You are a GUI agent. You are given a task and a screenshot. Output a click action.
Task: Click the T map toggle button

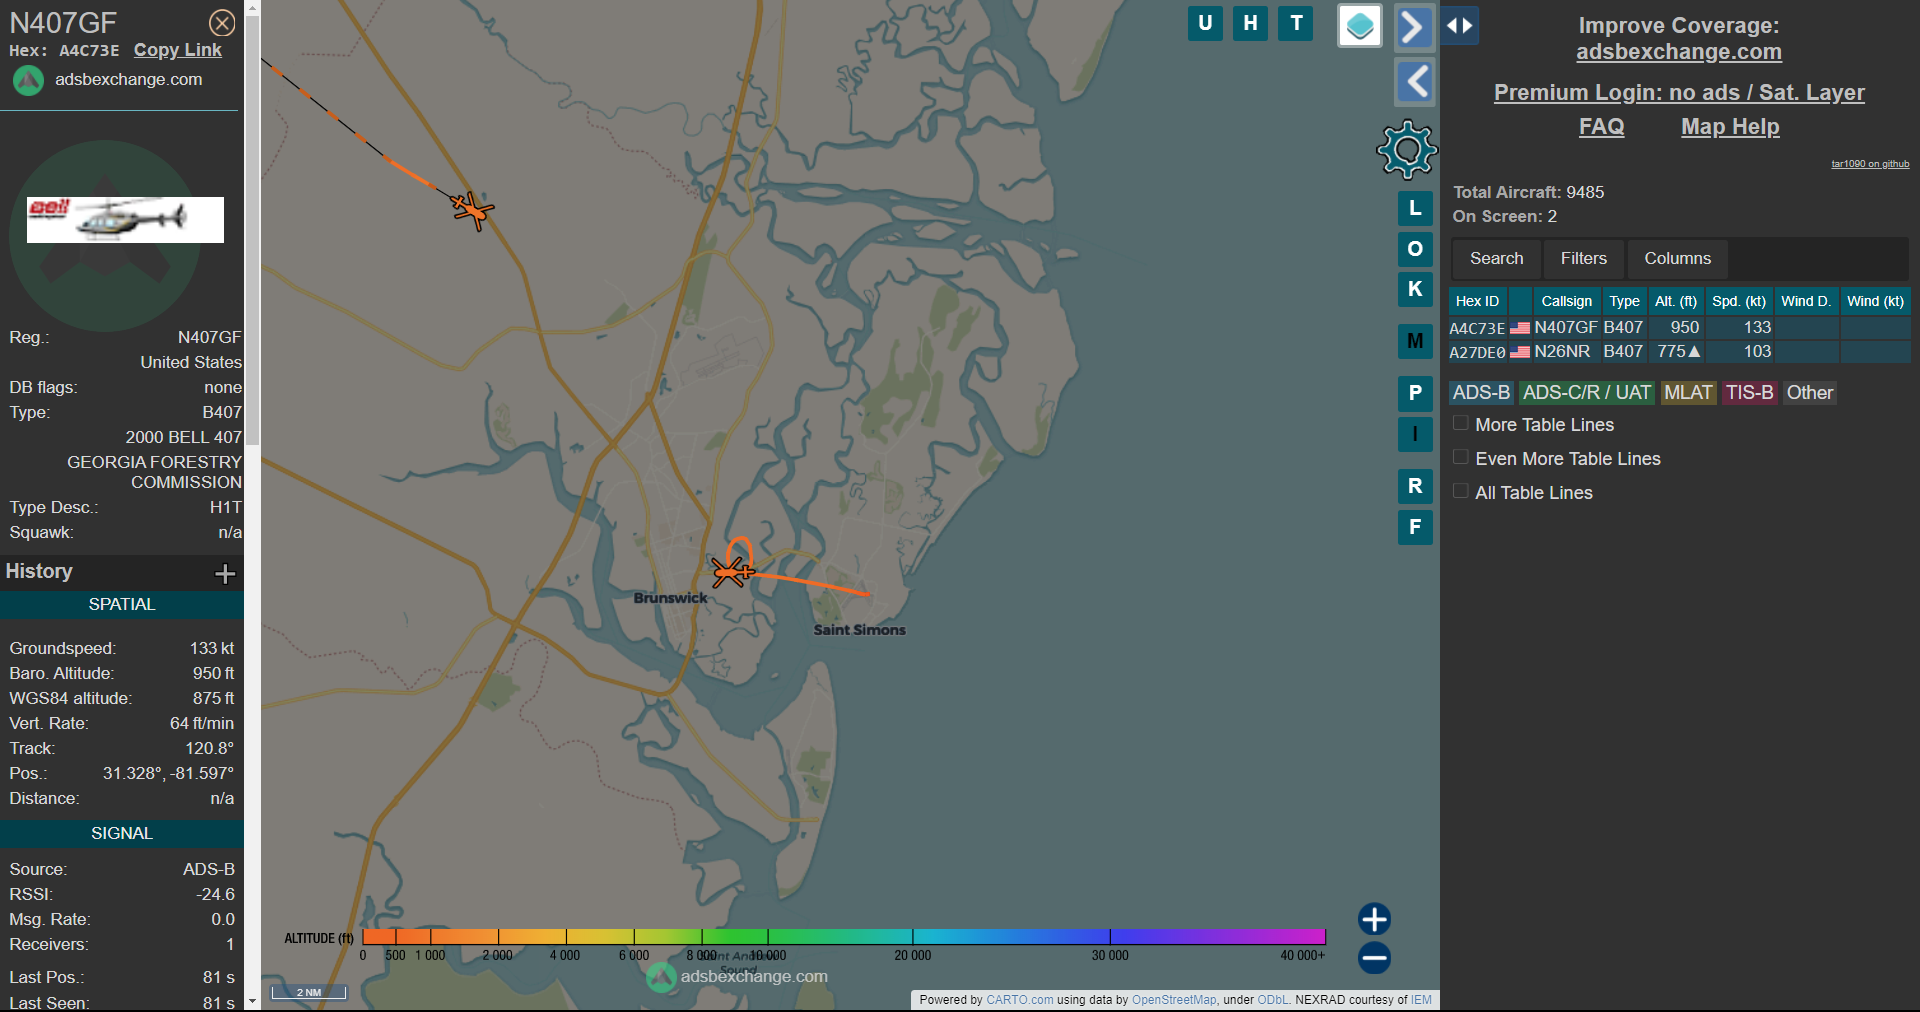[x=1296, y=23]
